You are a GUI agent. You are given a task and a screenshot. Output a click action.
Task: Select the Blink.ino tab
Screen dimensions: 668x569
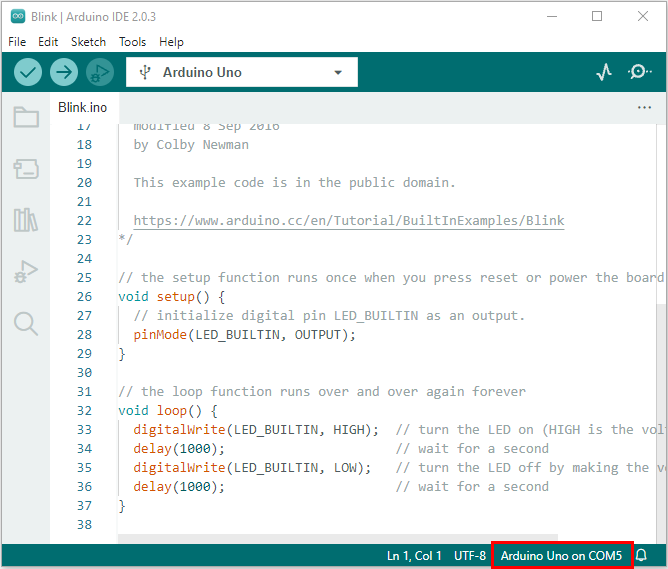point(83,107)
